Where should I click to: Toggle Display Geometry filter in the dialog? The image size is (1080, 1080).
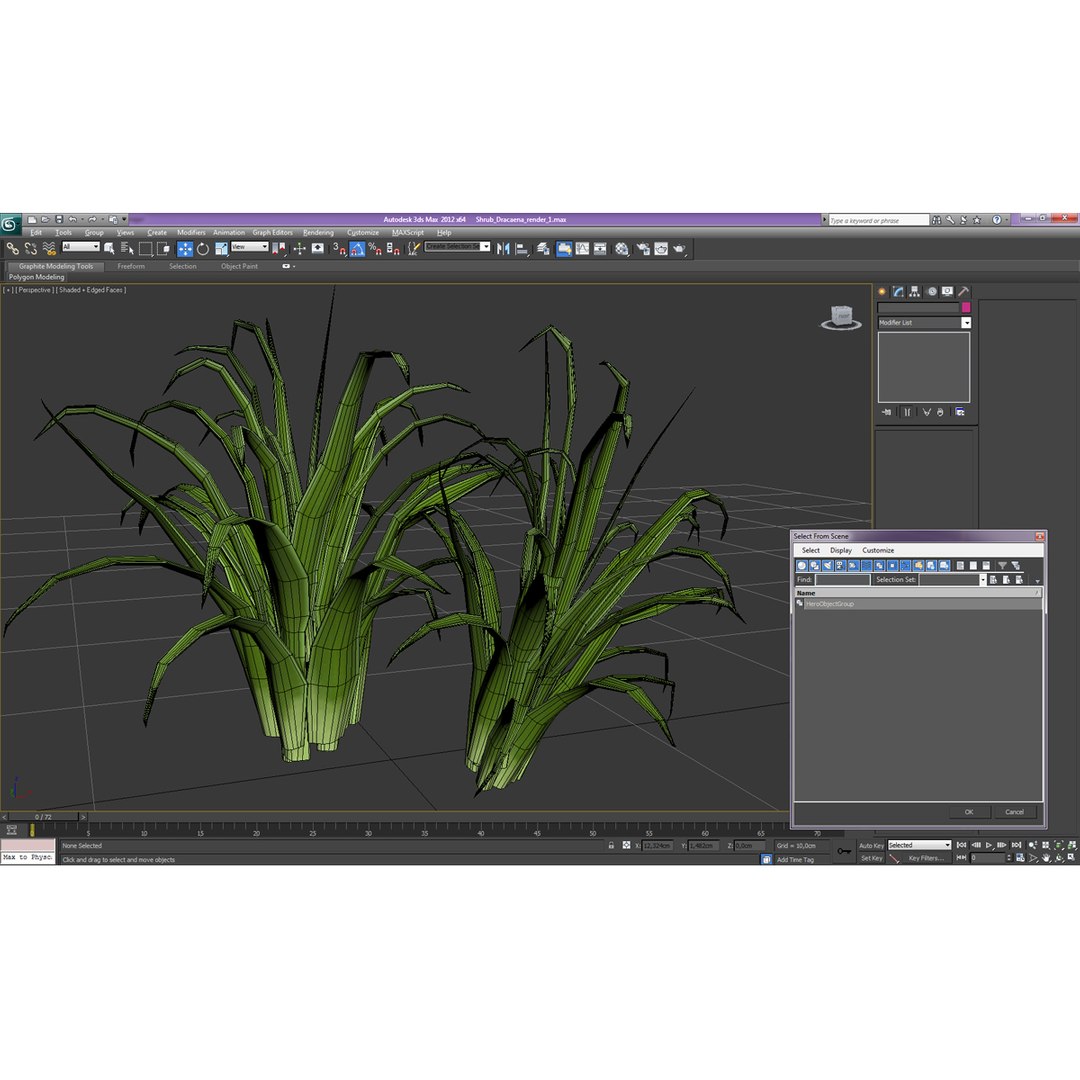(802, 565)
